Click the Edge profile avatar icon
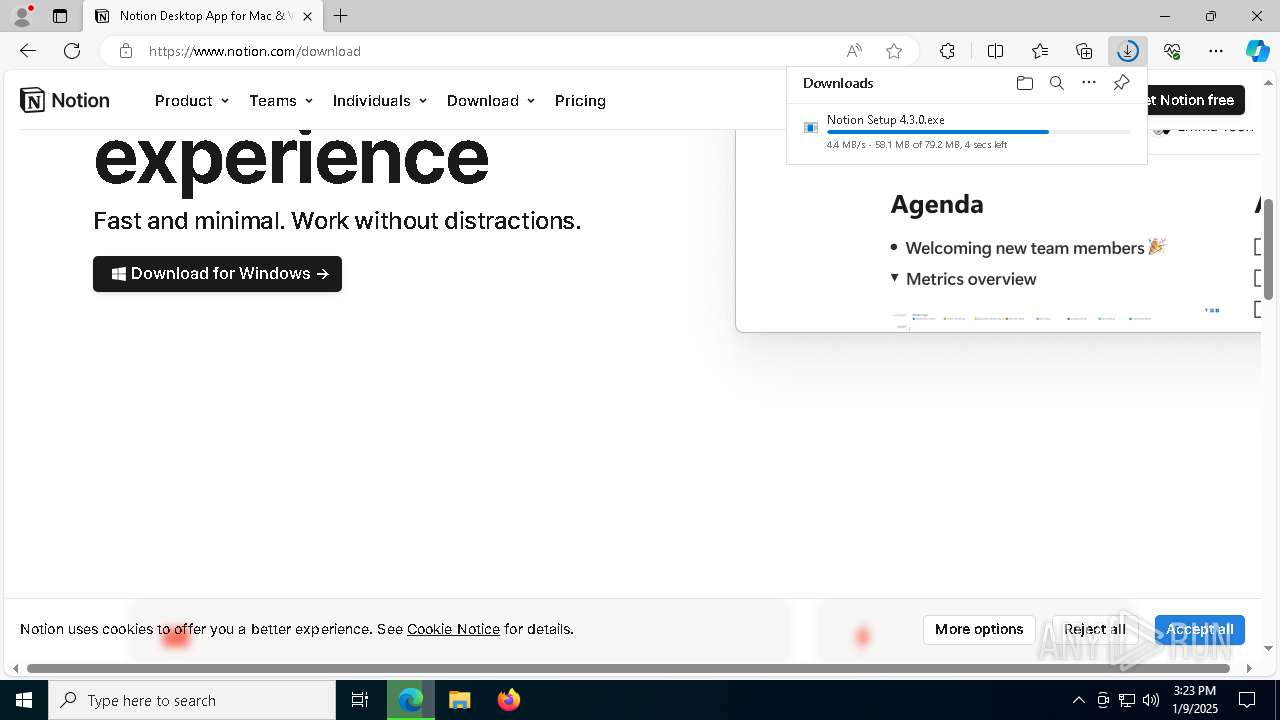This screenshot has width=1280, height=720. 22,16
